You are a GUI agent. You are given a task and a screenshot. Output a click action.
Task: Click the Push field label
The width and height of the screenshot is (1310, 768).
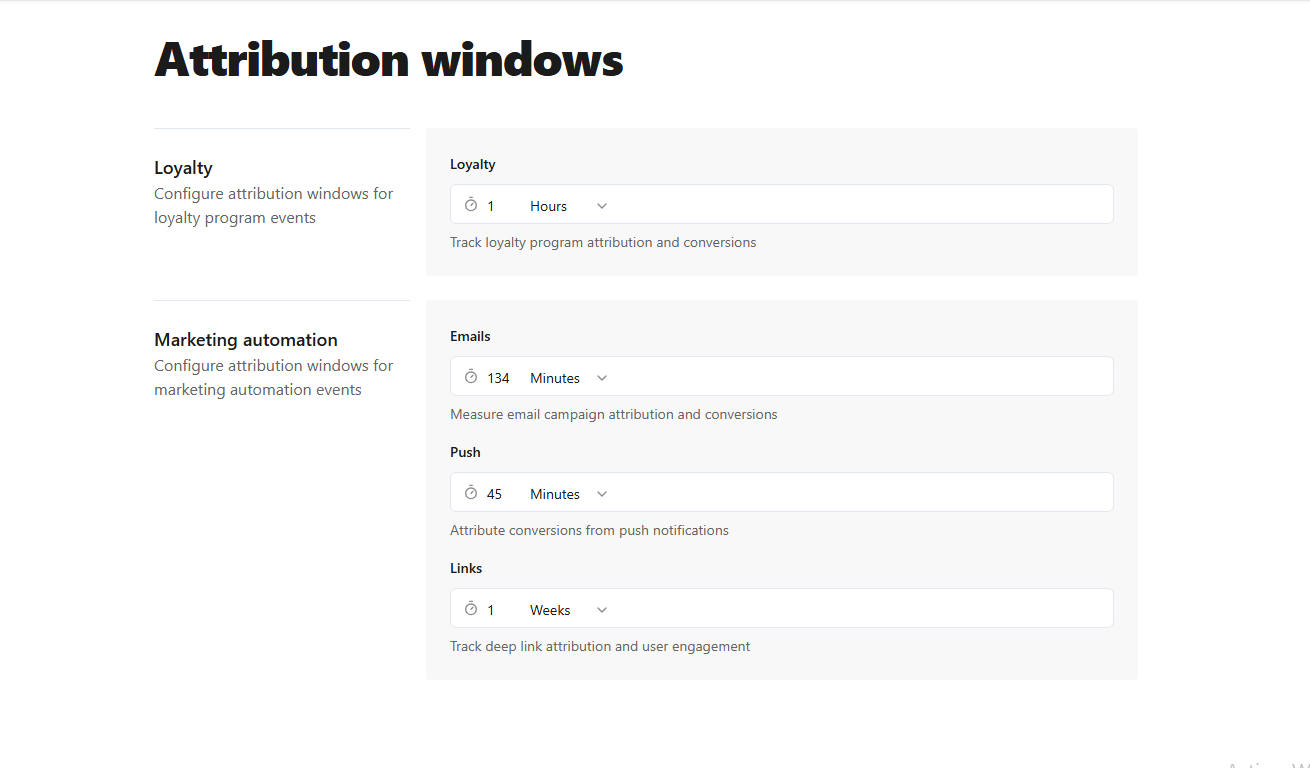(x=465, y=452)
